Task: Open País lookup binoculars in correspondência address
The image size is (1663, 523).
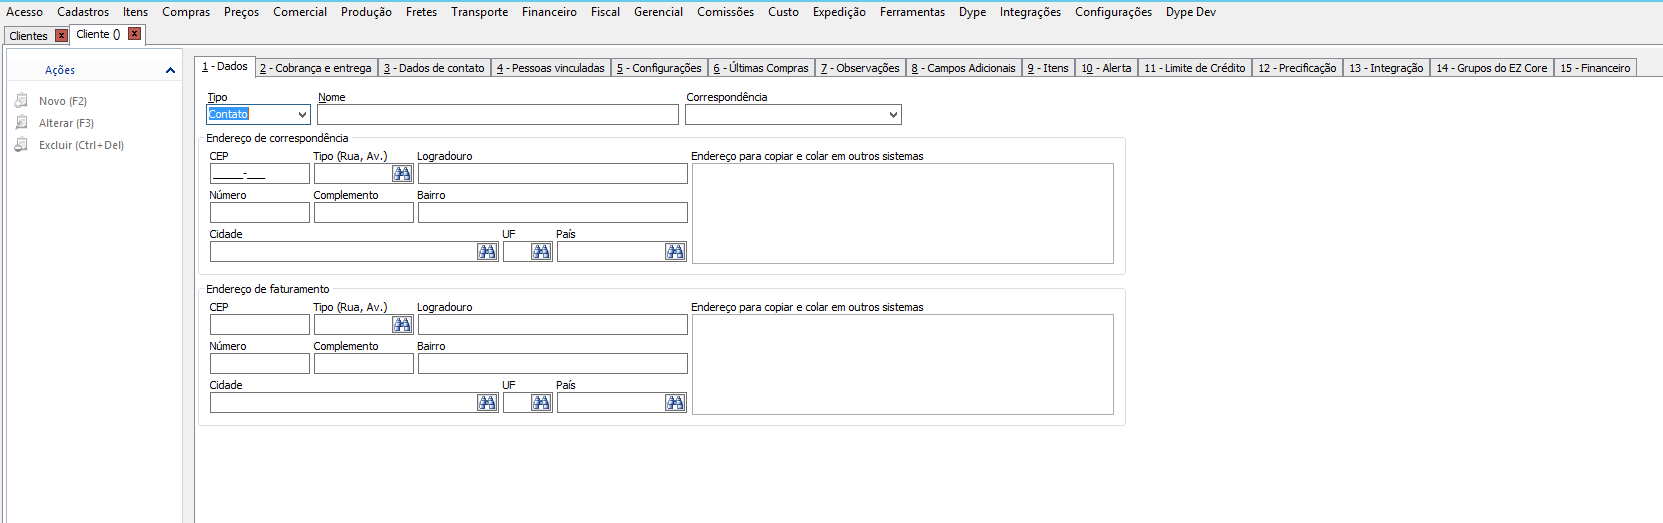Action: coord(675,252)
